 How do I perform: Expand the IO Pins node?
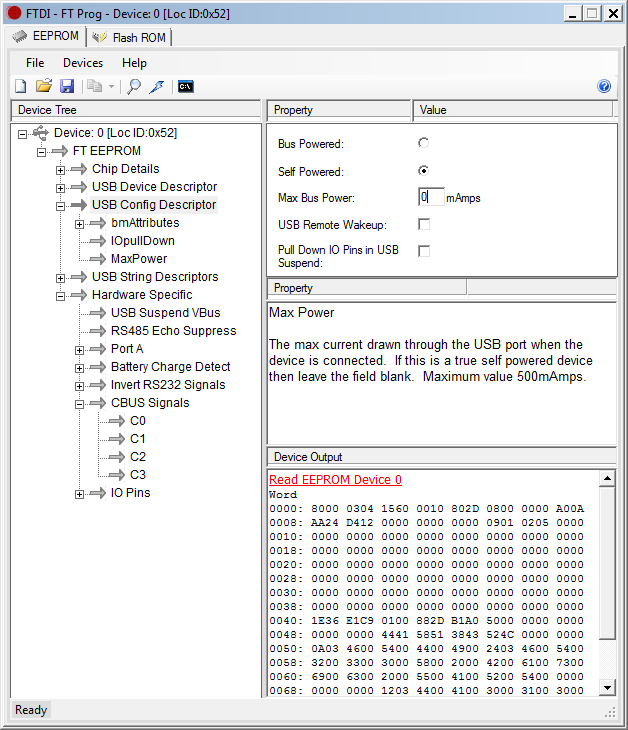(x=80, y=494)
